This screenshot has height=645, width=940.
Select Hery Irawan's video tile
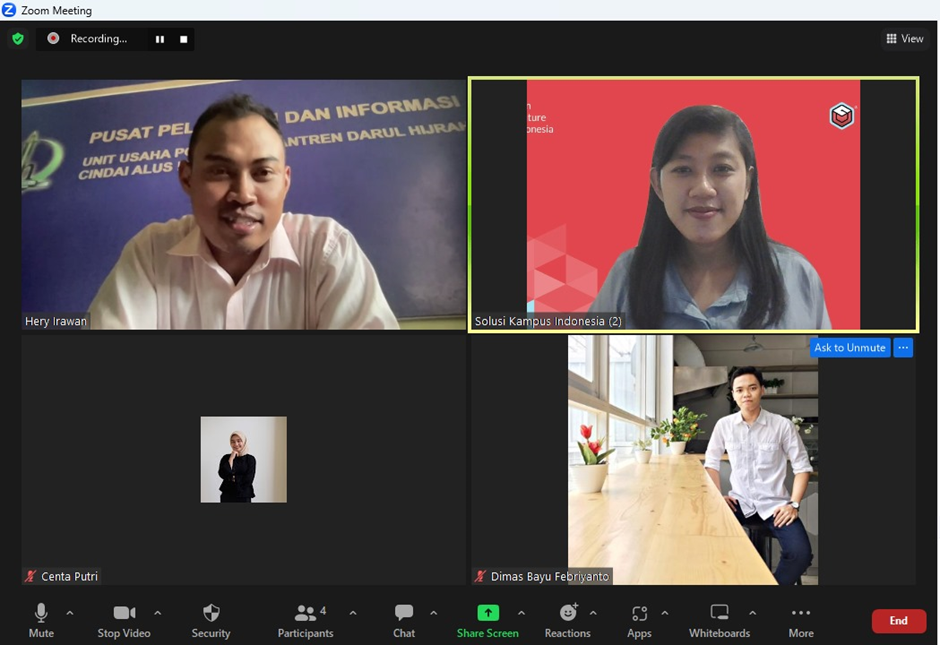pos(243,204)
